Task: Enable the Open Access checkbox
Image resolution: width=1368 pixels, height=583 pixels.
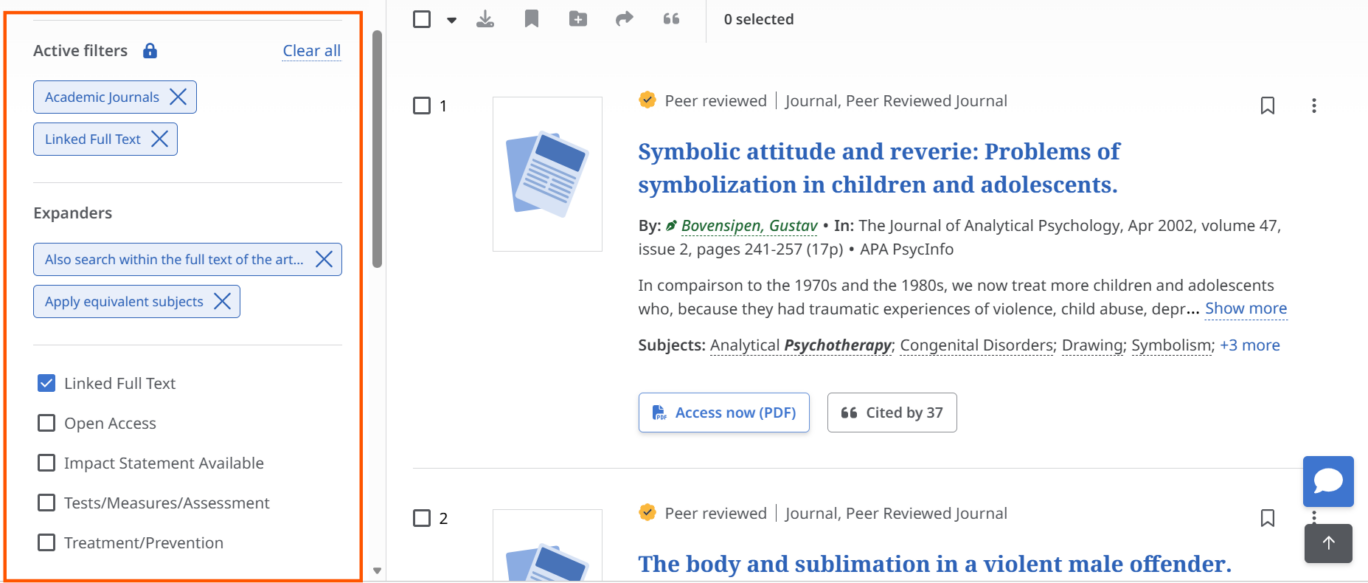Action: [x=46, y=423]
